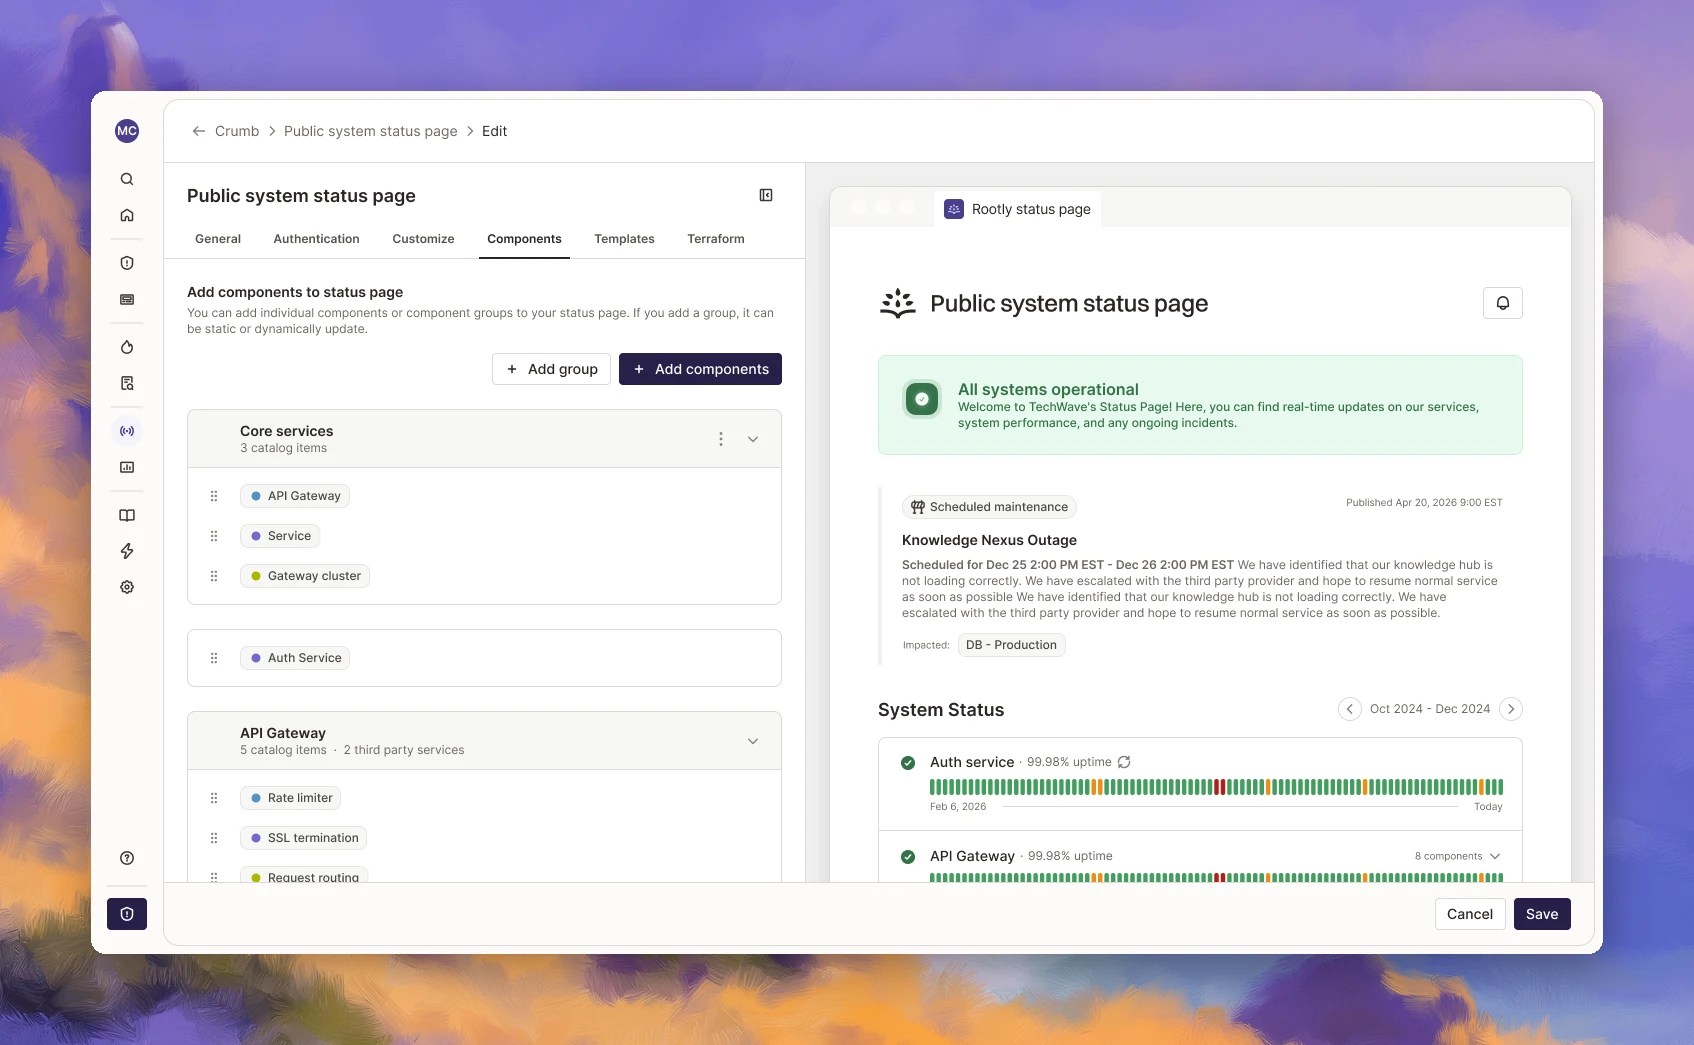Click refresh icon next to Auth service uptime
The image size is (1694, 1045).
coord(1124,762)
